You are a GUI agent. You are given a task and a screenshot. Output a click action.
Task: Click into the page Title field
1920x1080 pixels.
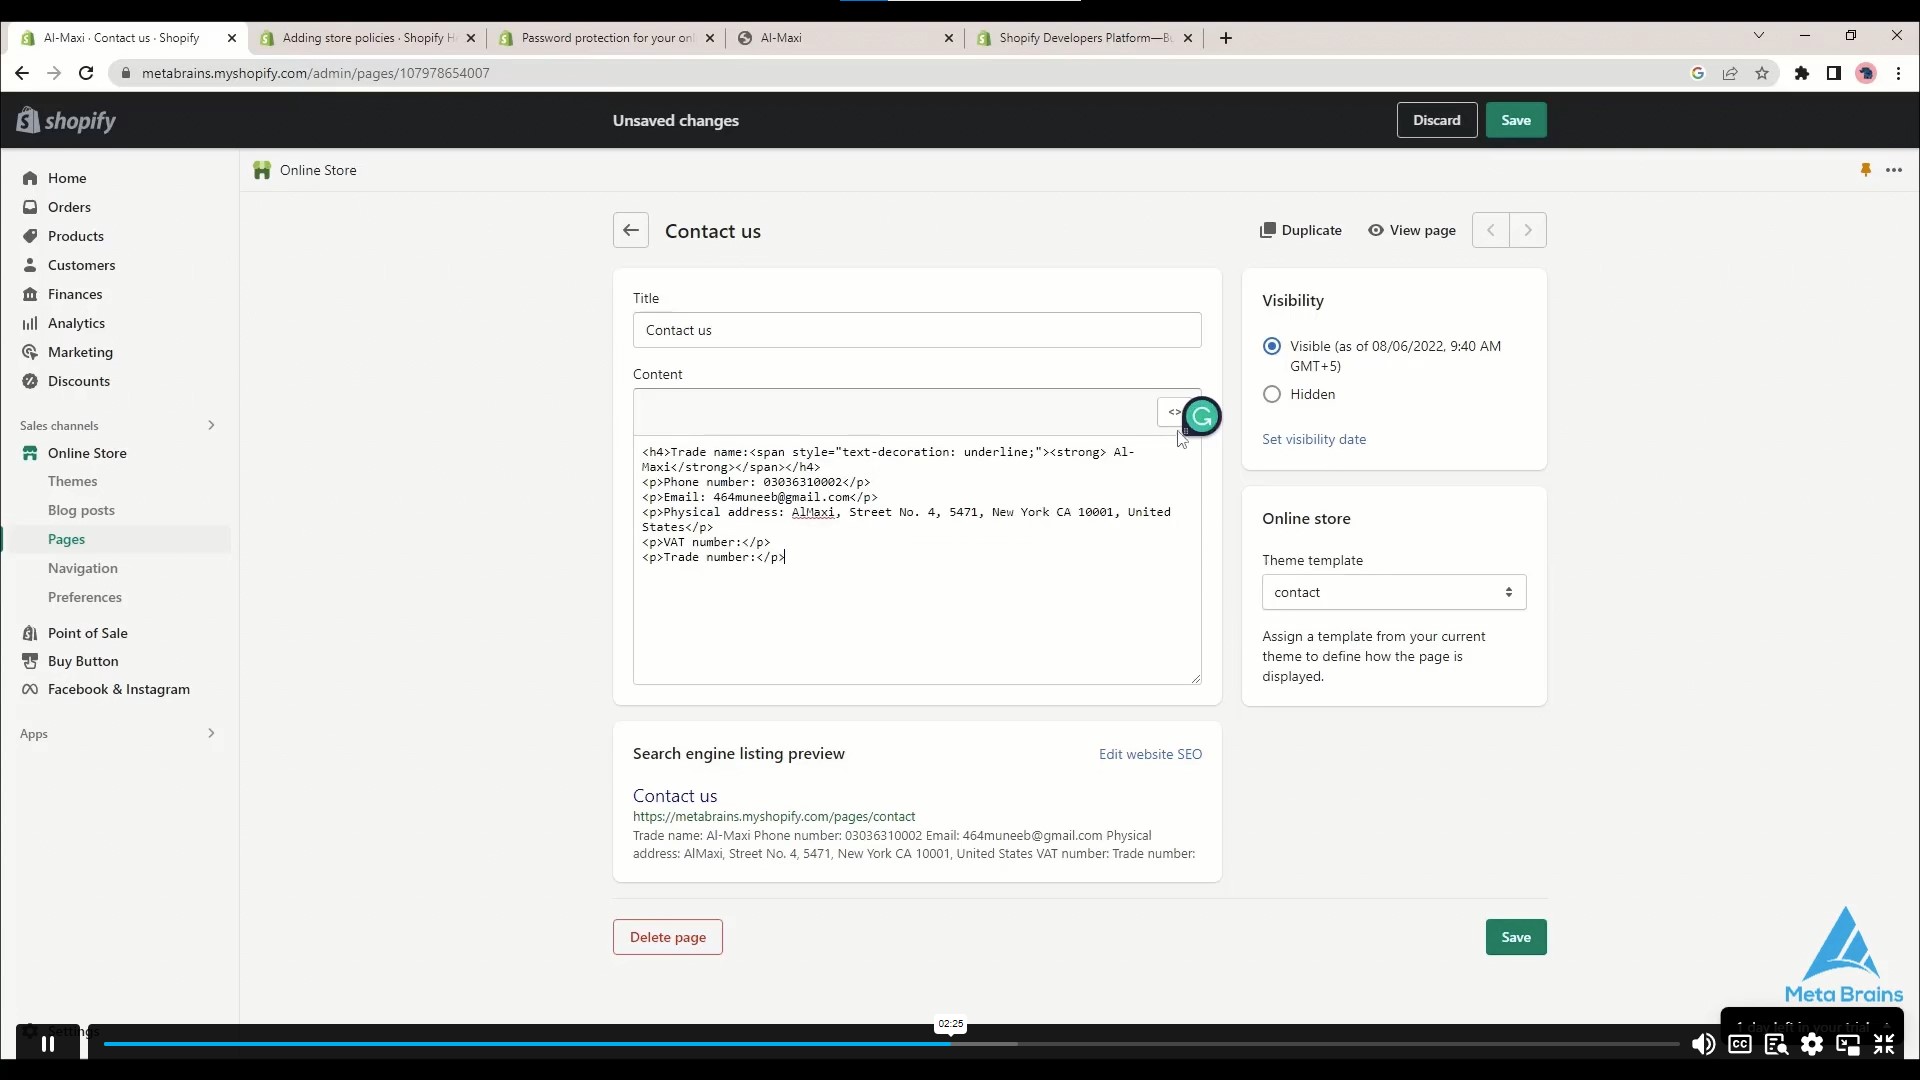pos(916,330)
